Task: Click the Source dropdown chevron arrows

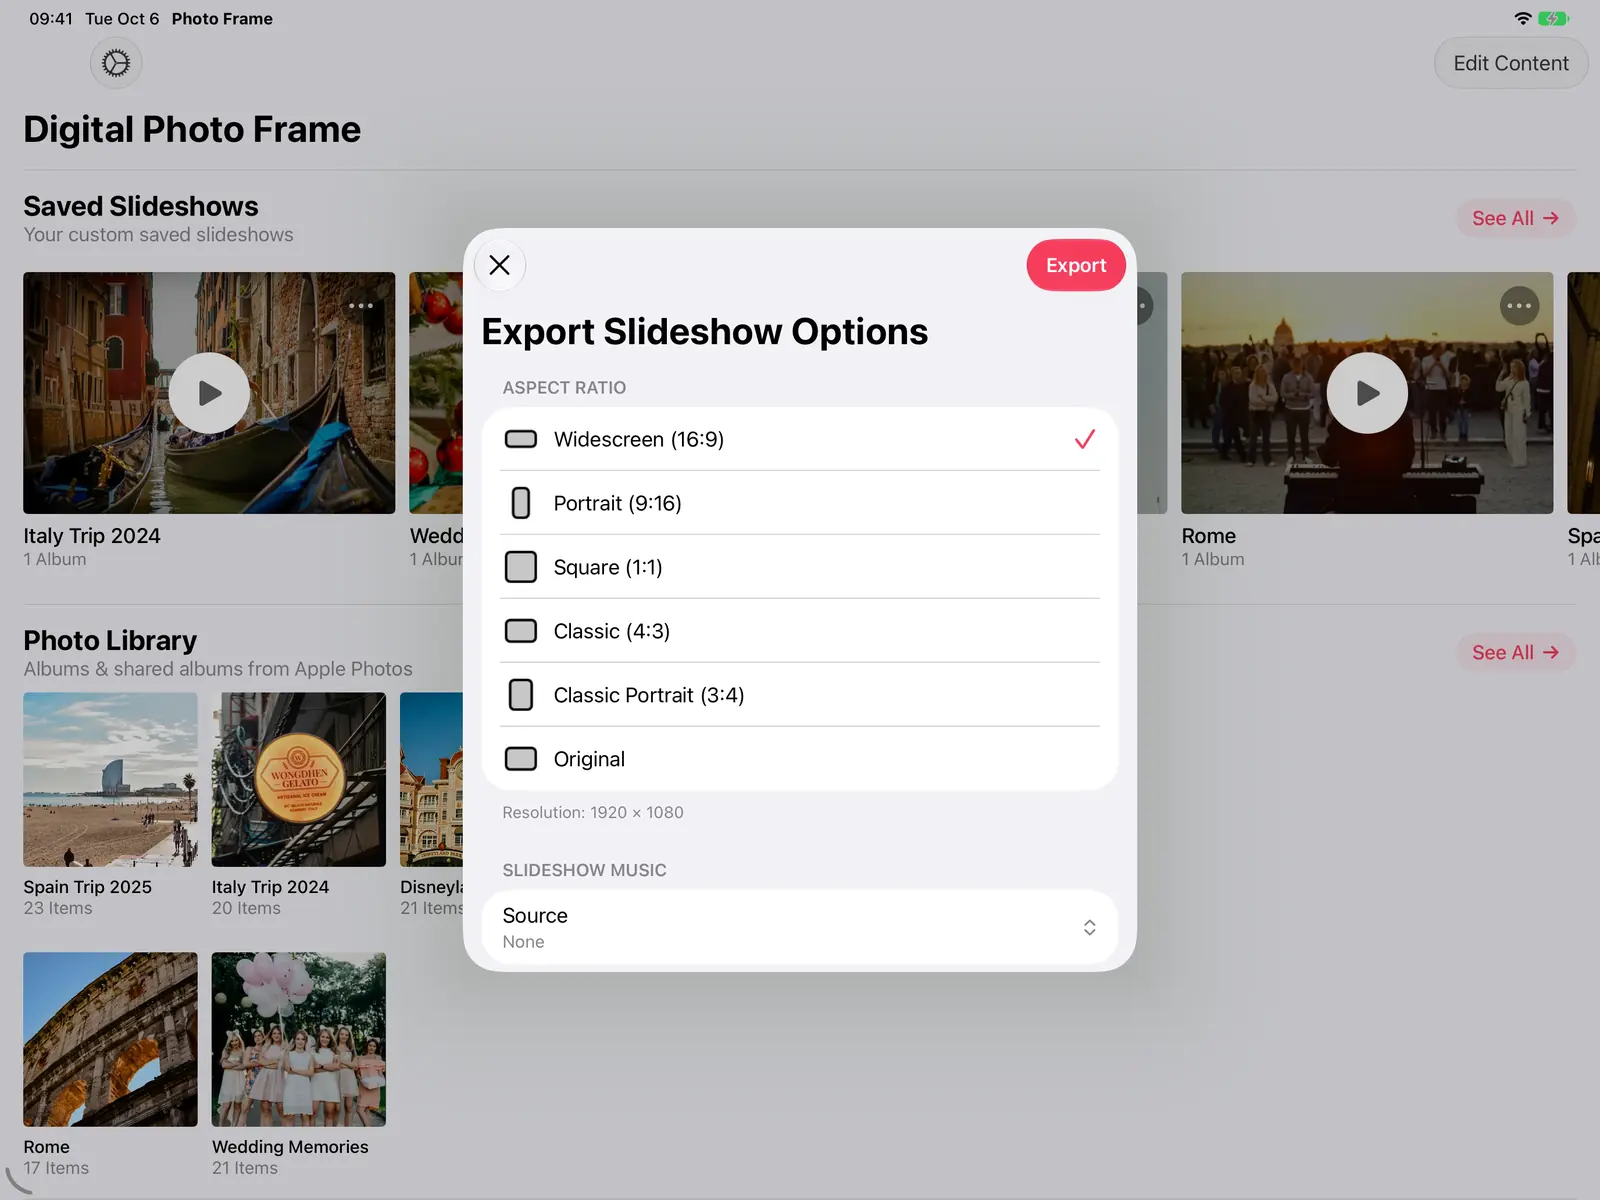Action: click(1089, 927)
